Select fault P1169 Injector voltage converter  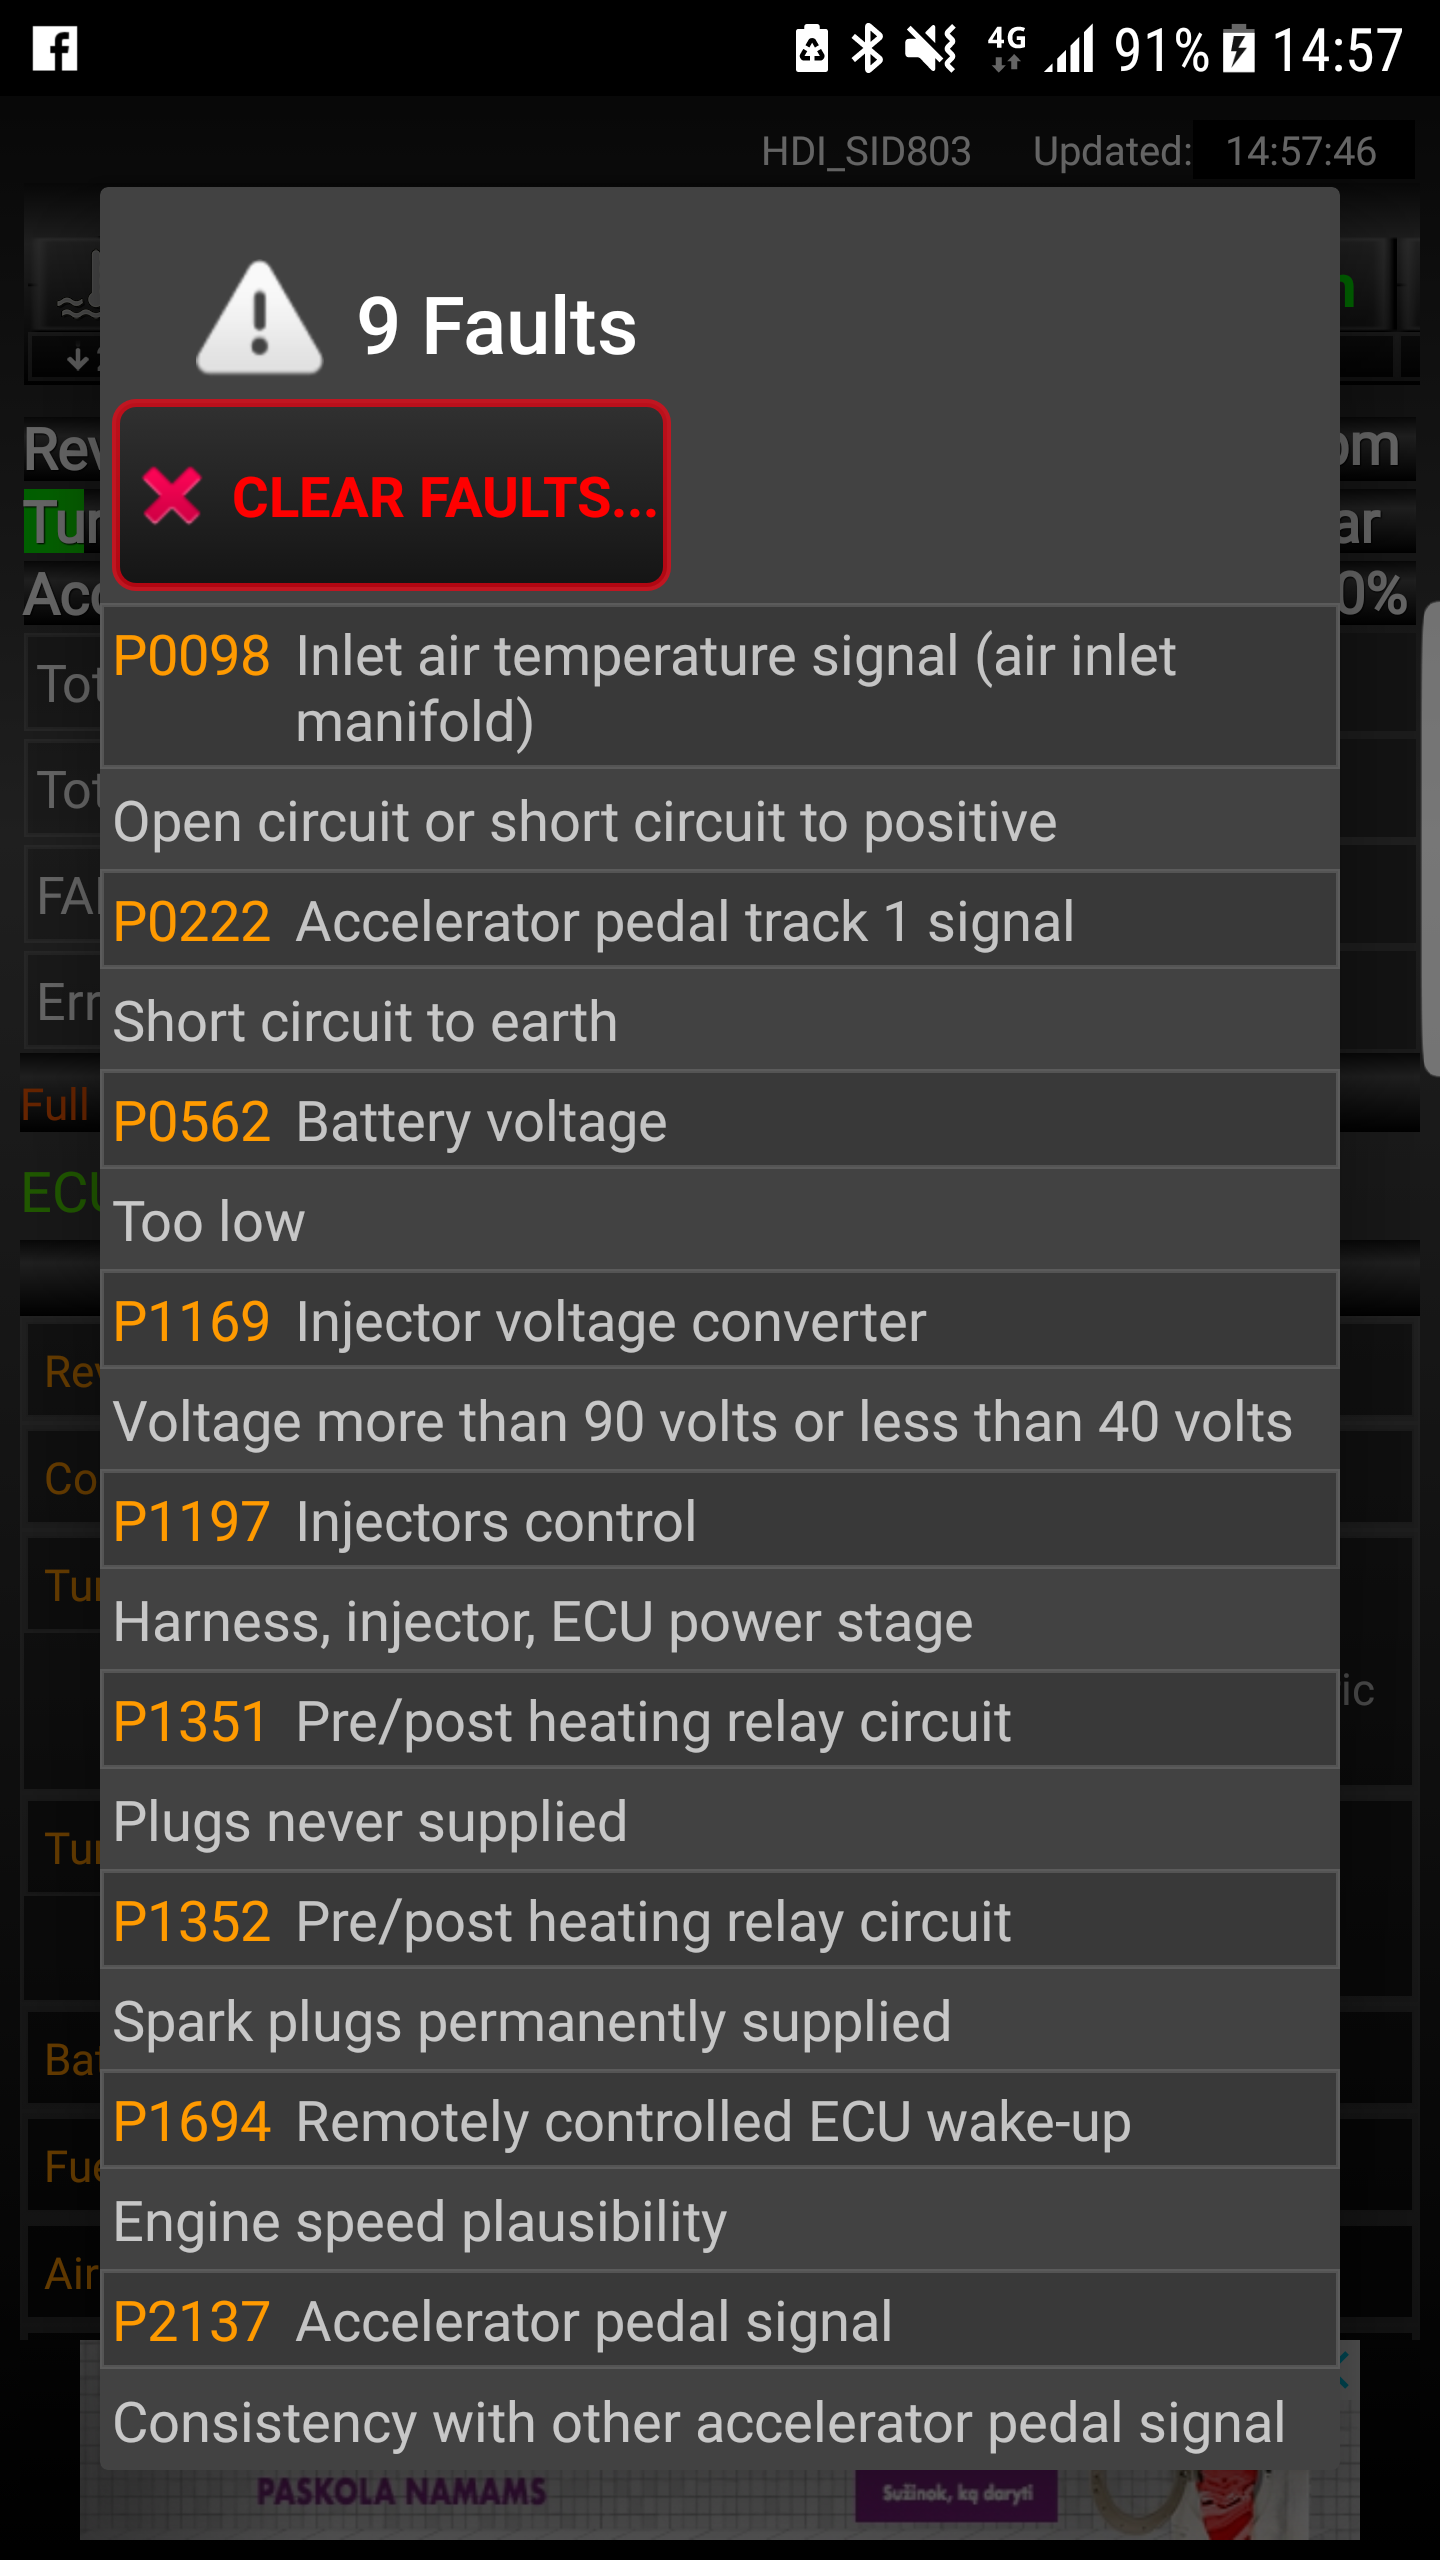720,1321
